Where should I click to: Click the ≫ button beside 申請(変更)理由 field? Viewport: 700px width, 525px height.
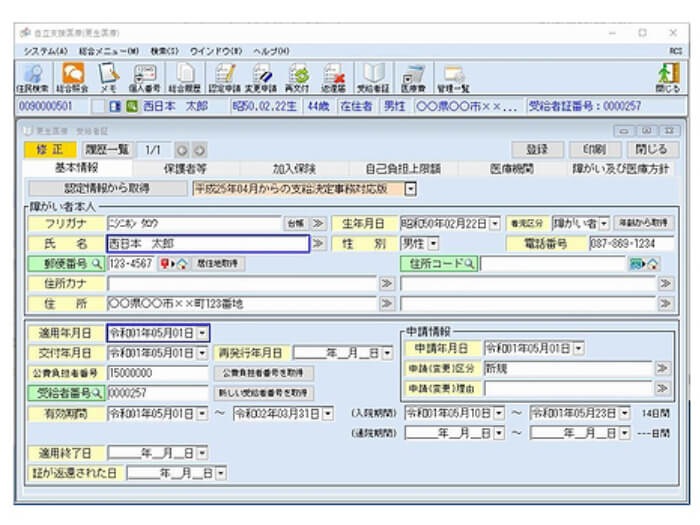click(x=662, y=388)
